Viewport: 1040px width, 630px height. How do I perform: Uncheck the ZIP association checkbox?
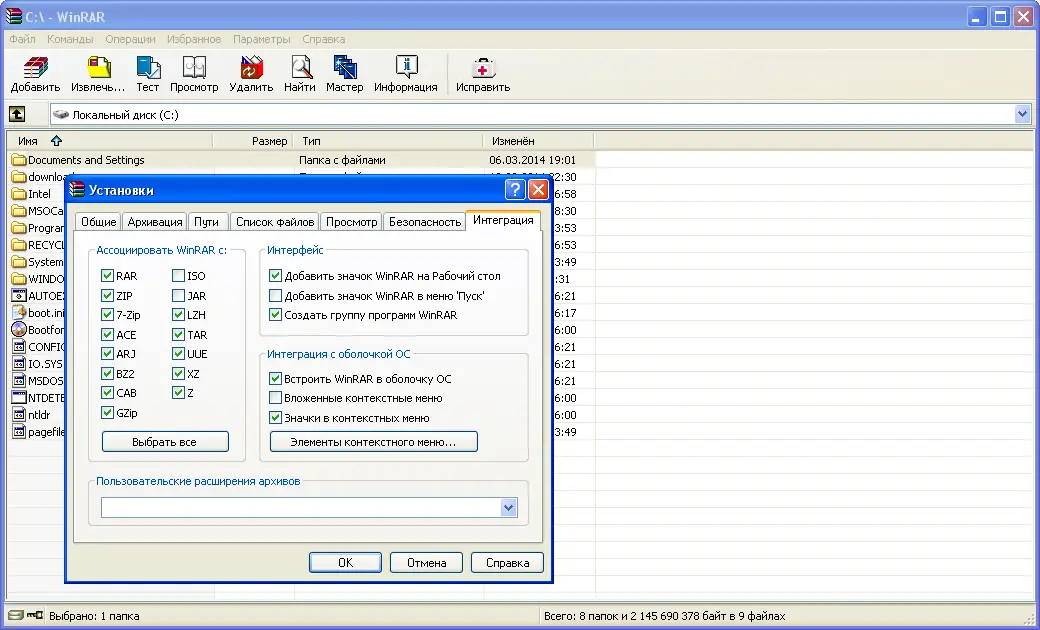pyautogui.click(x=107, y=296)
